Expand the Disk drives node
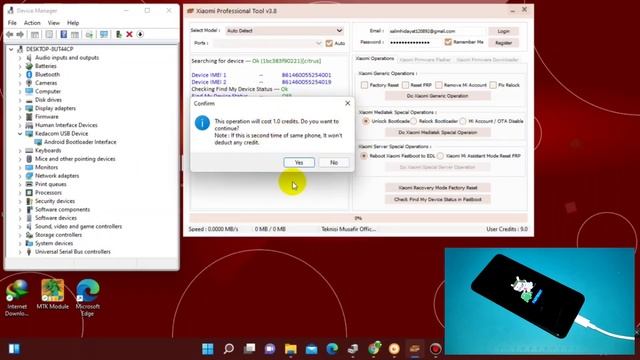This screenshot has width=640, height=360. click(x=20, y=100)
